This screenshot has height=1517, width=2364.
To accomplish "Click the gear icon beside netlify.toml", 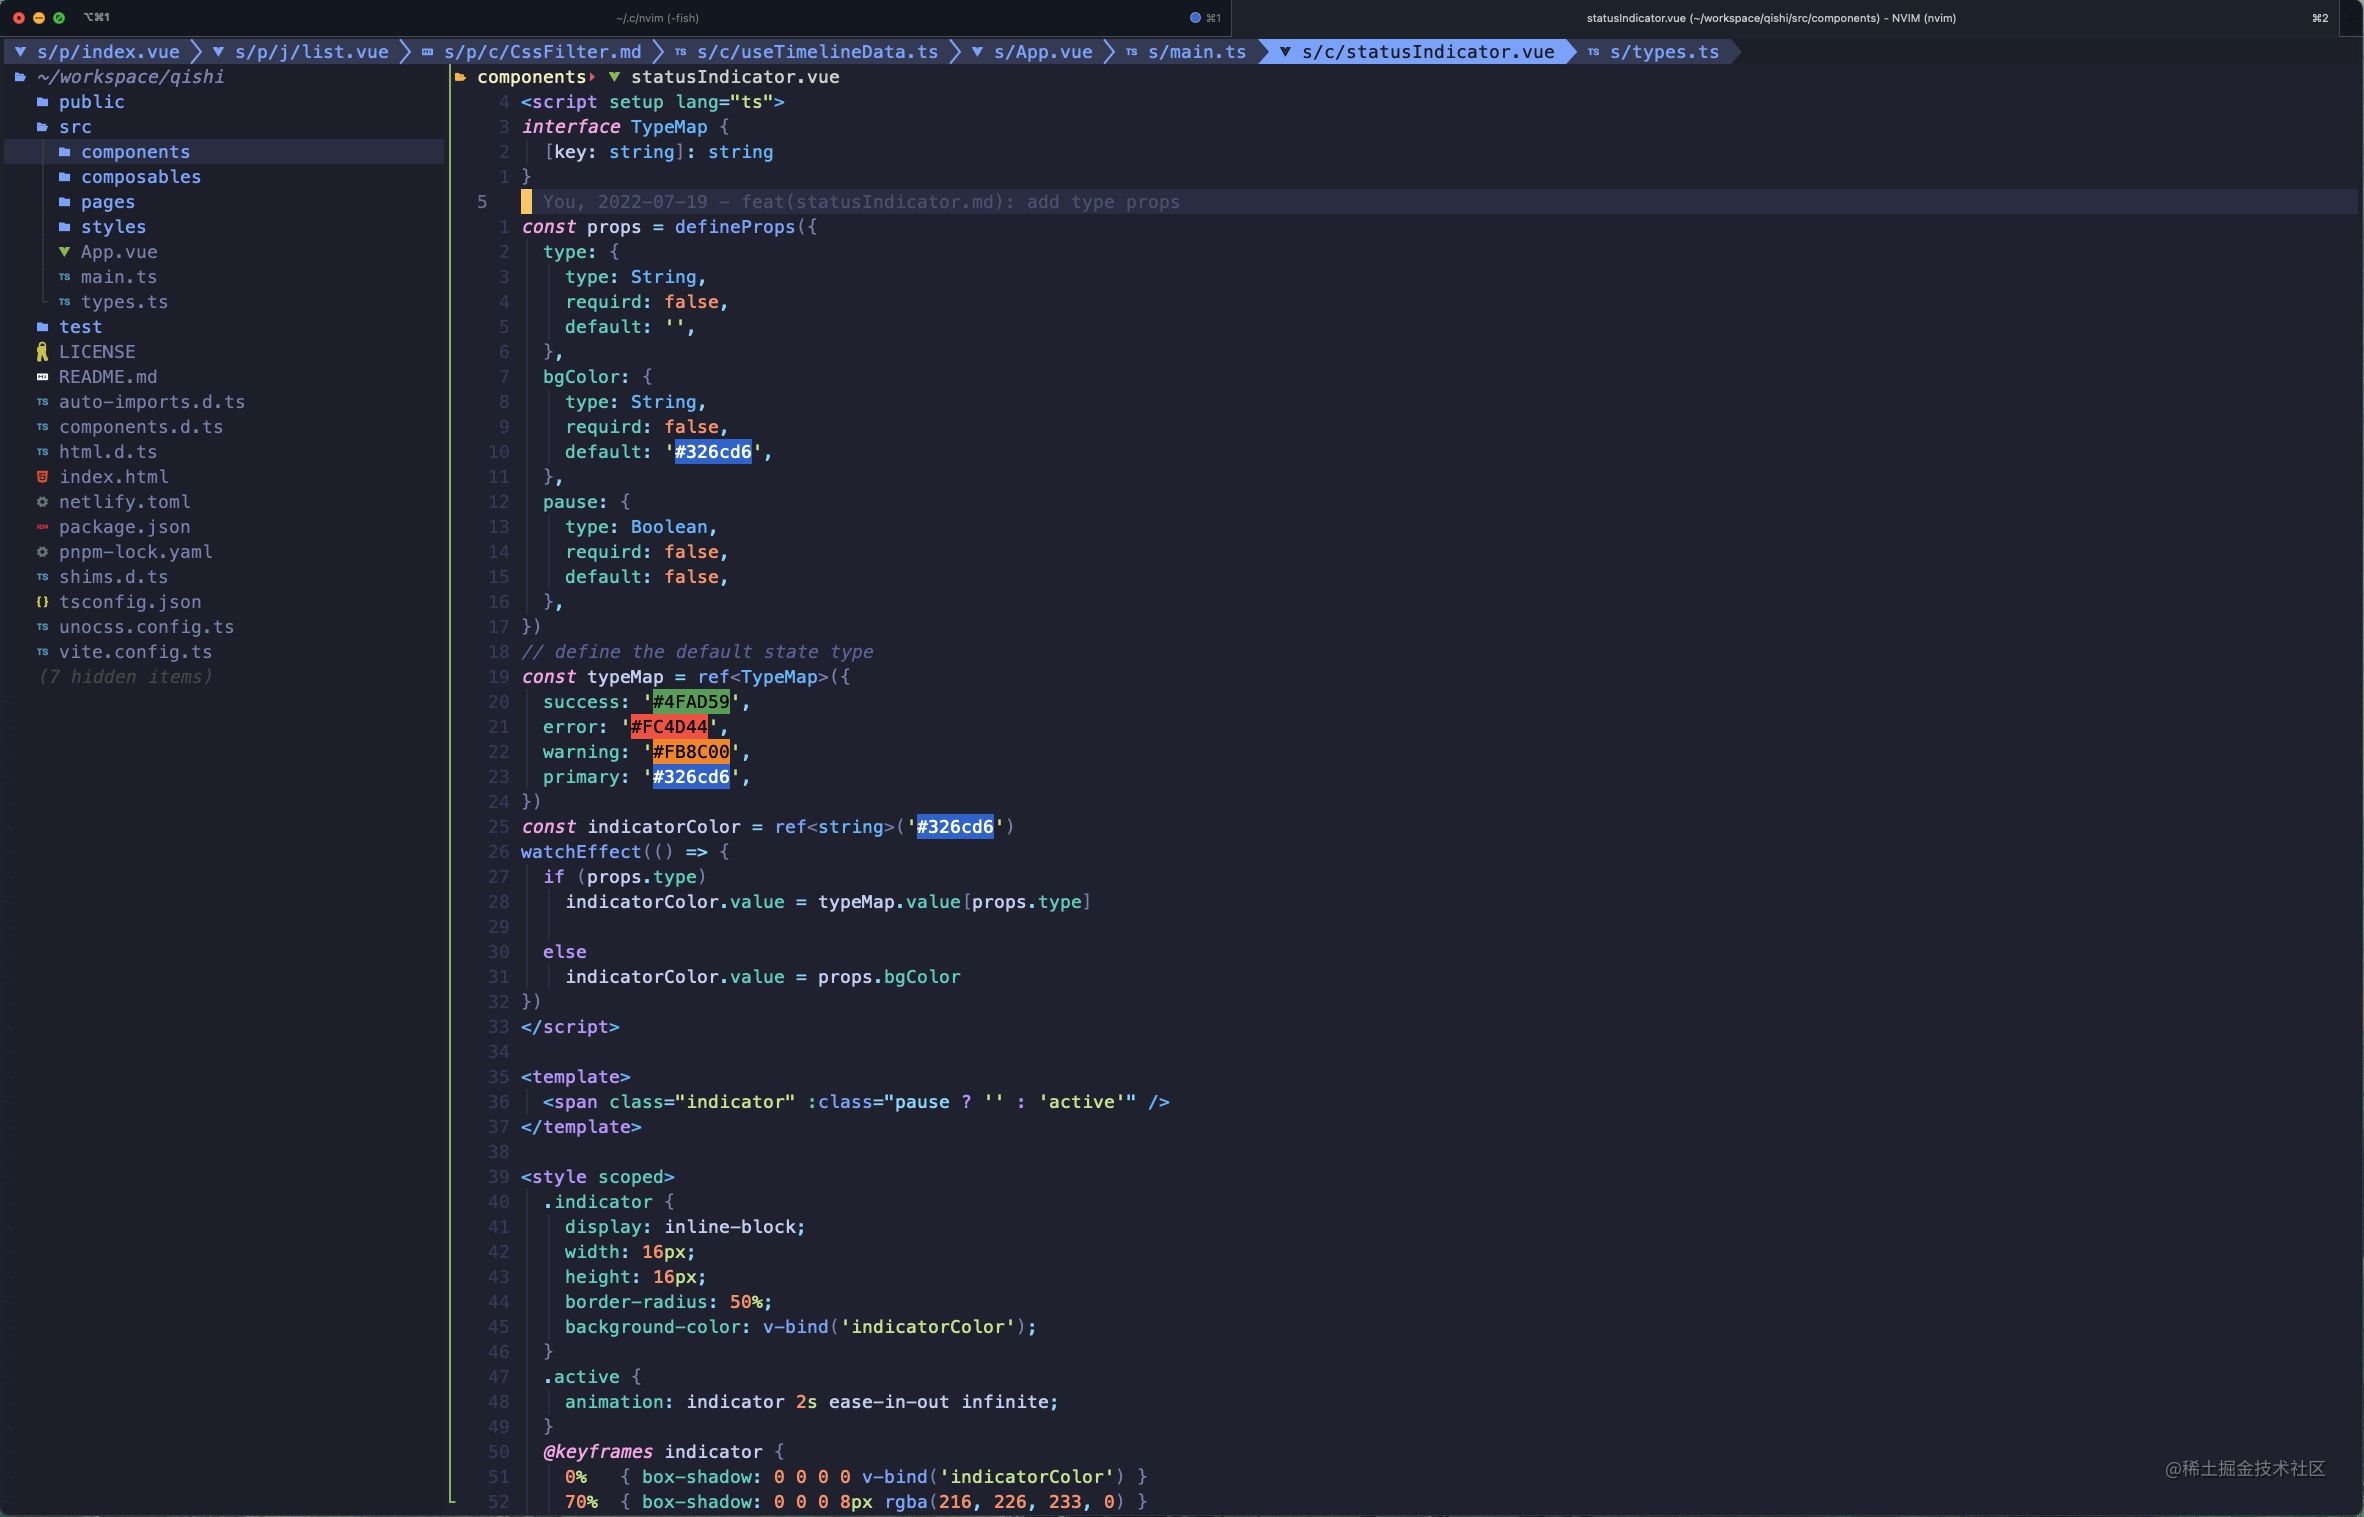I will click(42, 502).
